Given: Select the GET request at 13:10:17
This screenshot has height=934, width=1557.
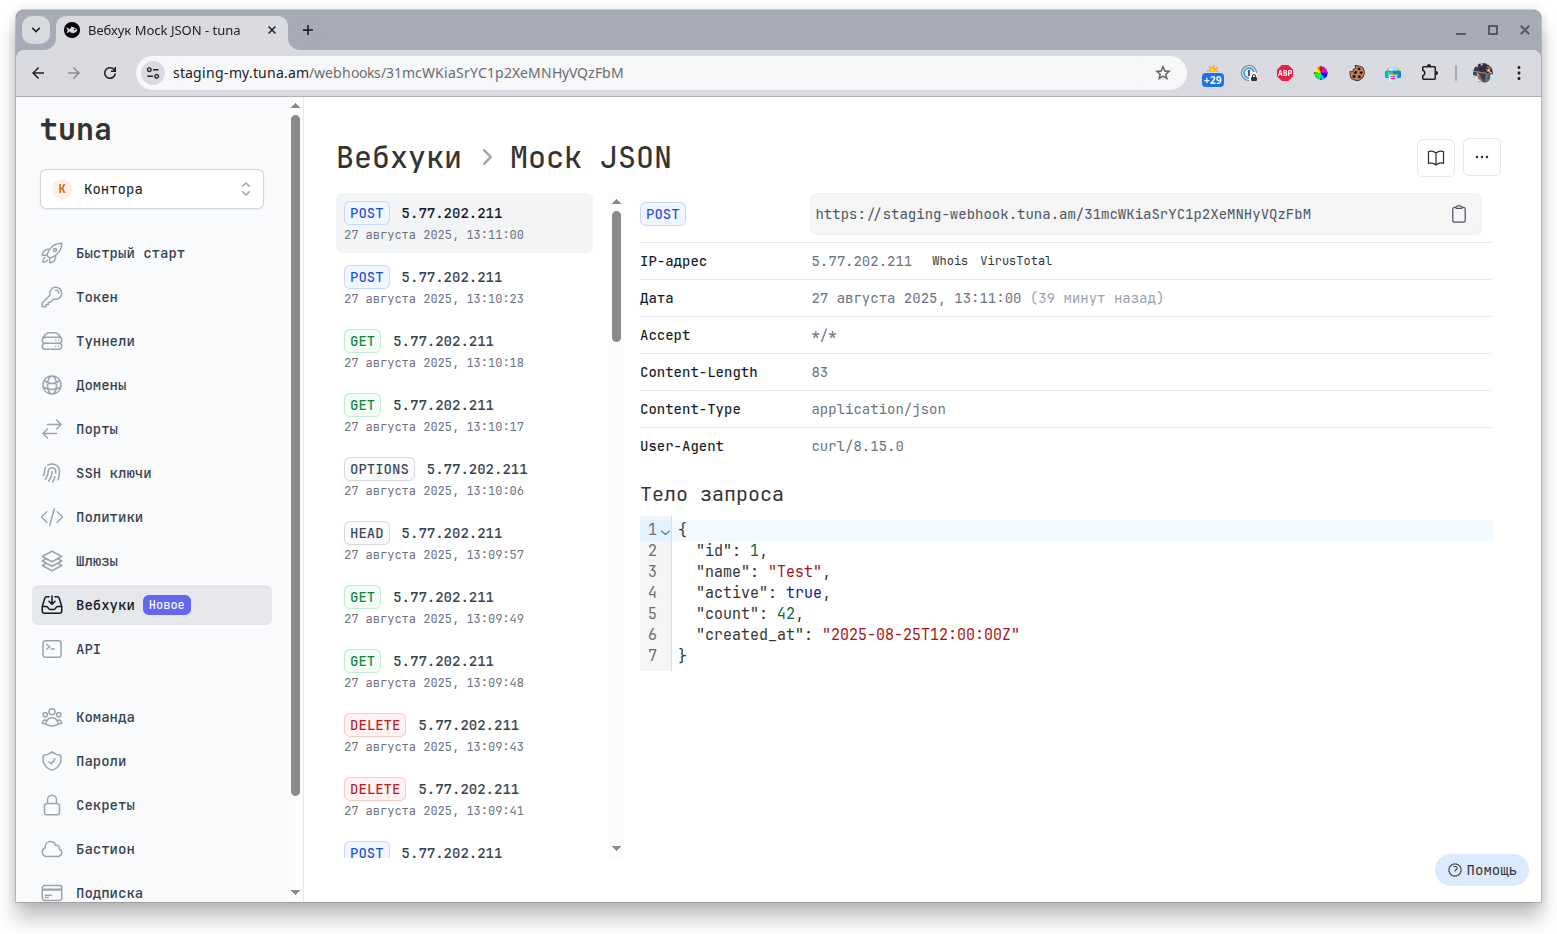Looking at the screenshot, I should [464, 415].
